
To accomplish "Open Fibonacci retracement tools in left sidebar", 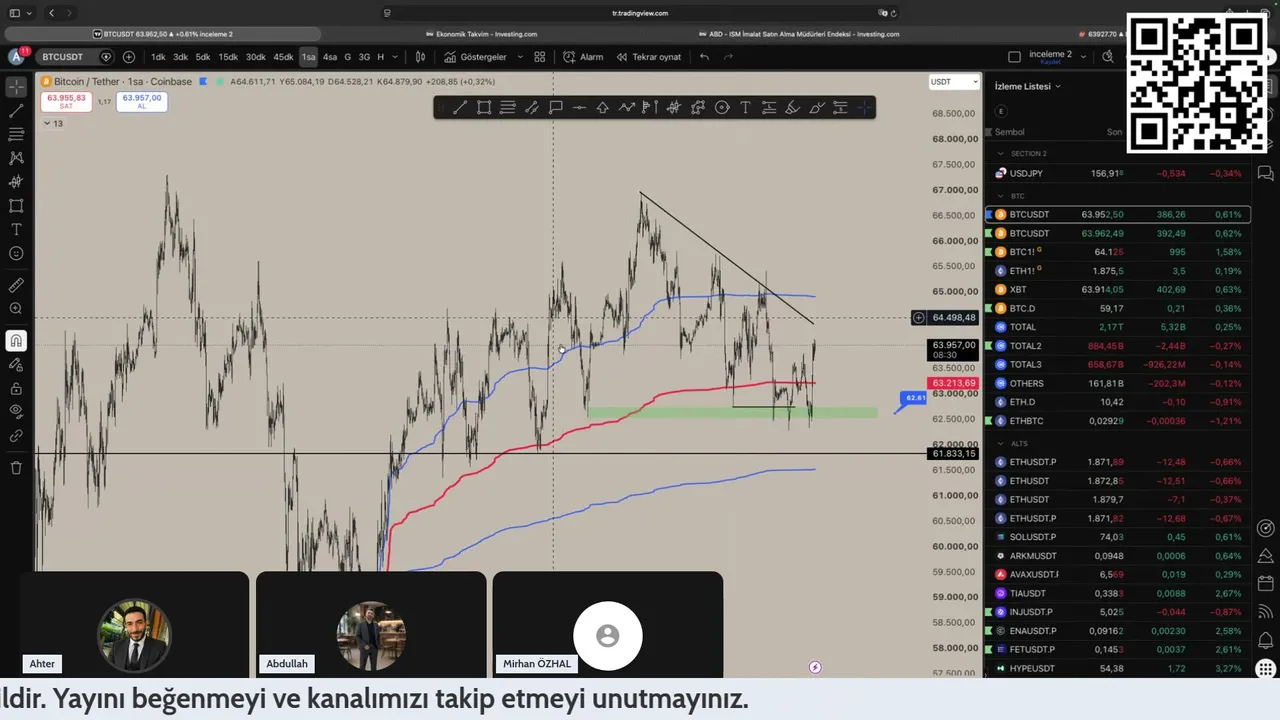I will point(16,134).
